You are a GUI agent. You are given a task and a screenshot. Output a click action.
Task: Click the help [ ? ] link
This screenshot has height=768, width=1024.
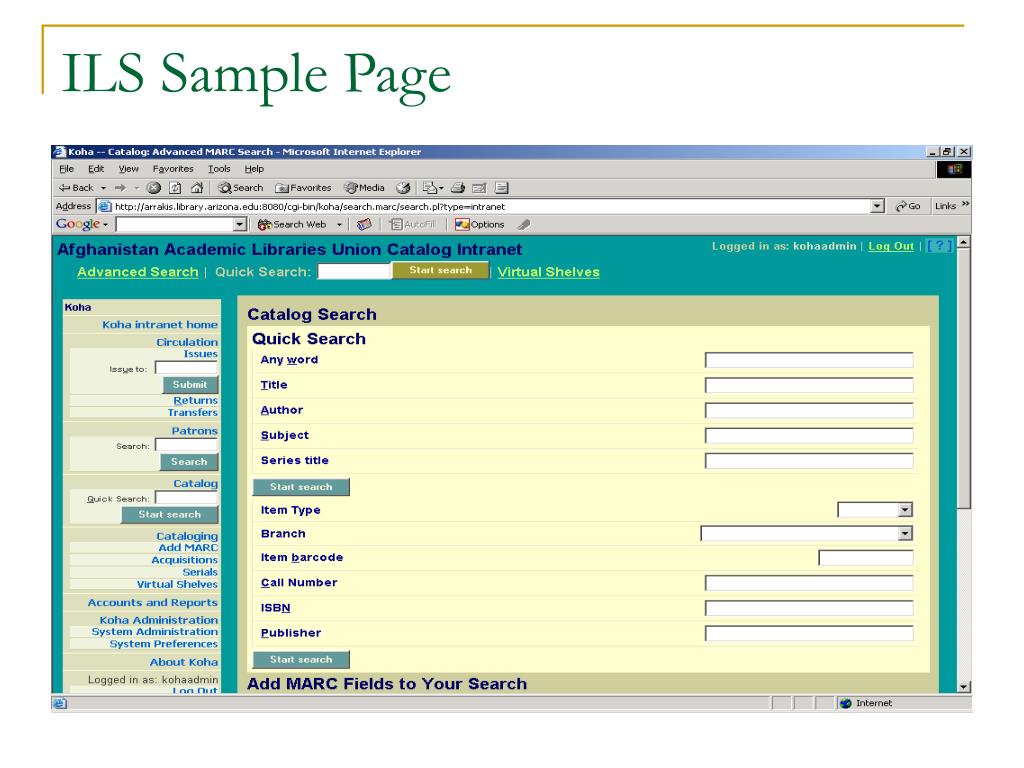pos(940,246)
